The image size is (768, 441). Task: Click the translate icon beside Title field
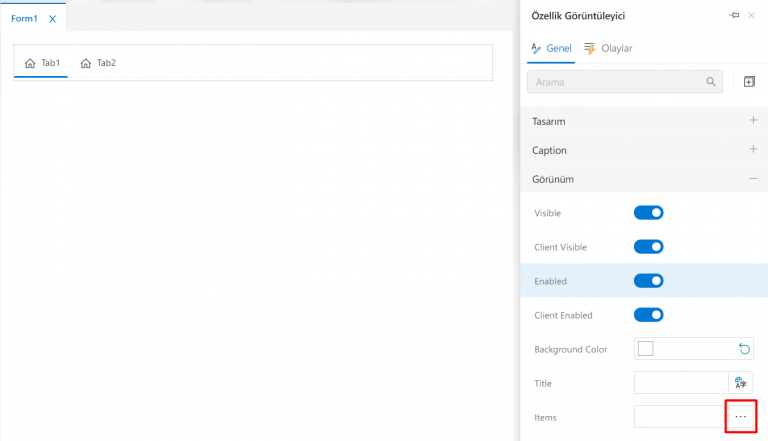coord(741,383)
